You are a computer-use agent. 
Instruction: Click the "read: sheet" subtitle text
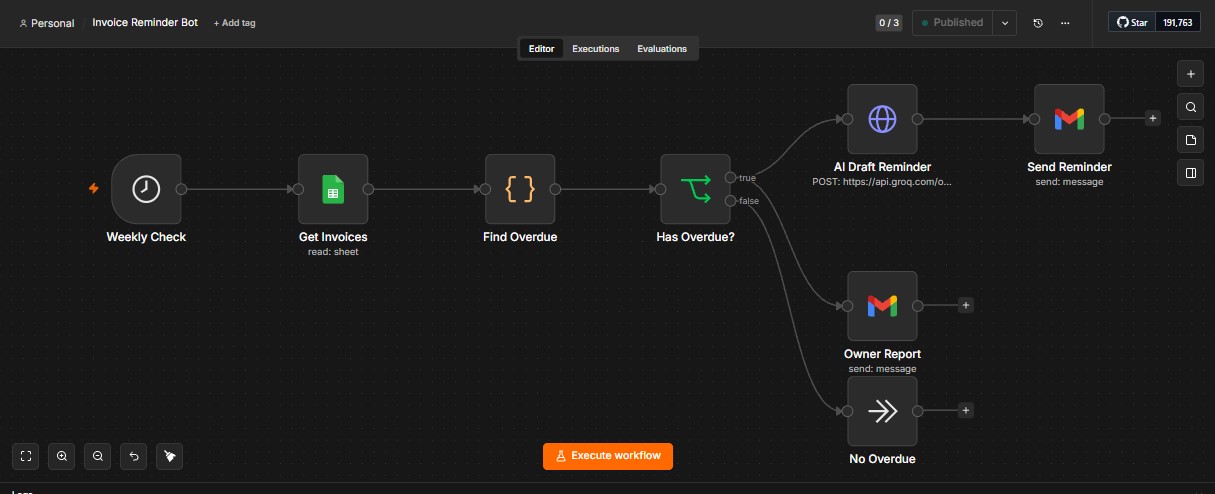[333, 252]
